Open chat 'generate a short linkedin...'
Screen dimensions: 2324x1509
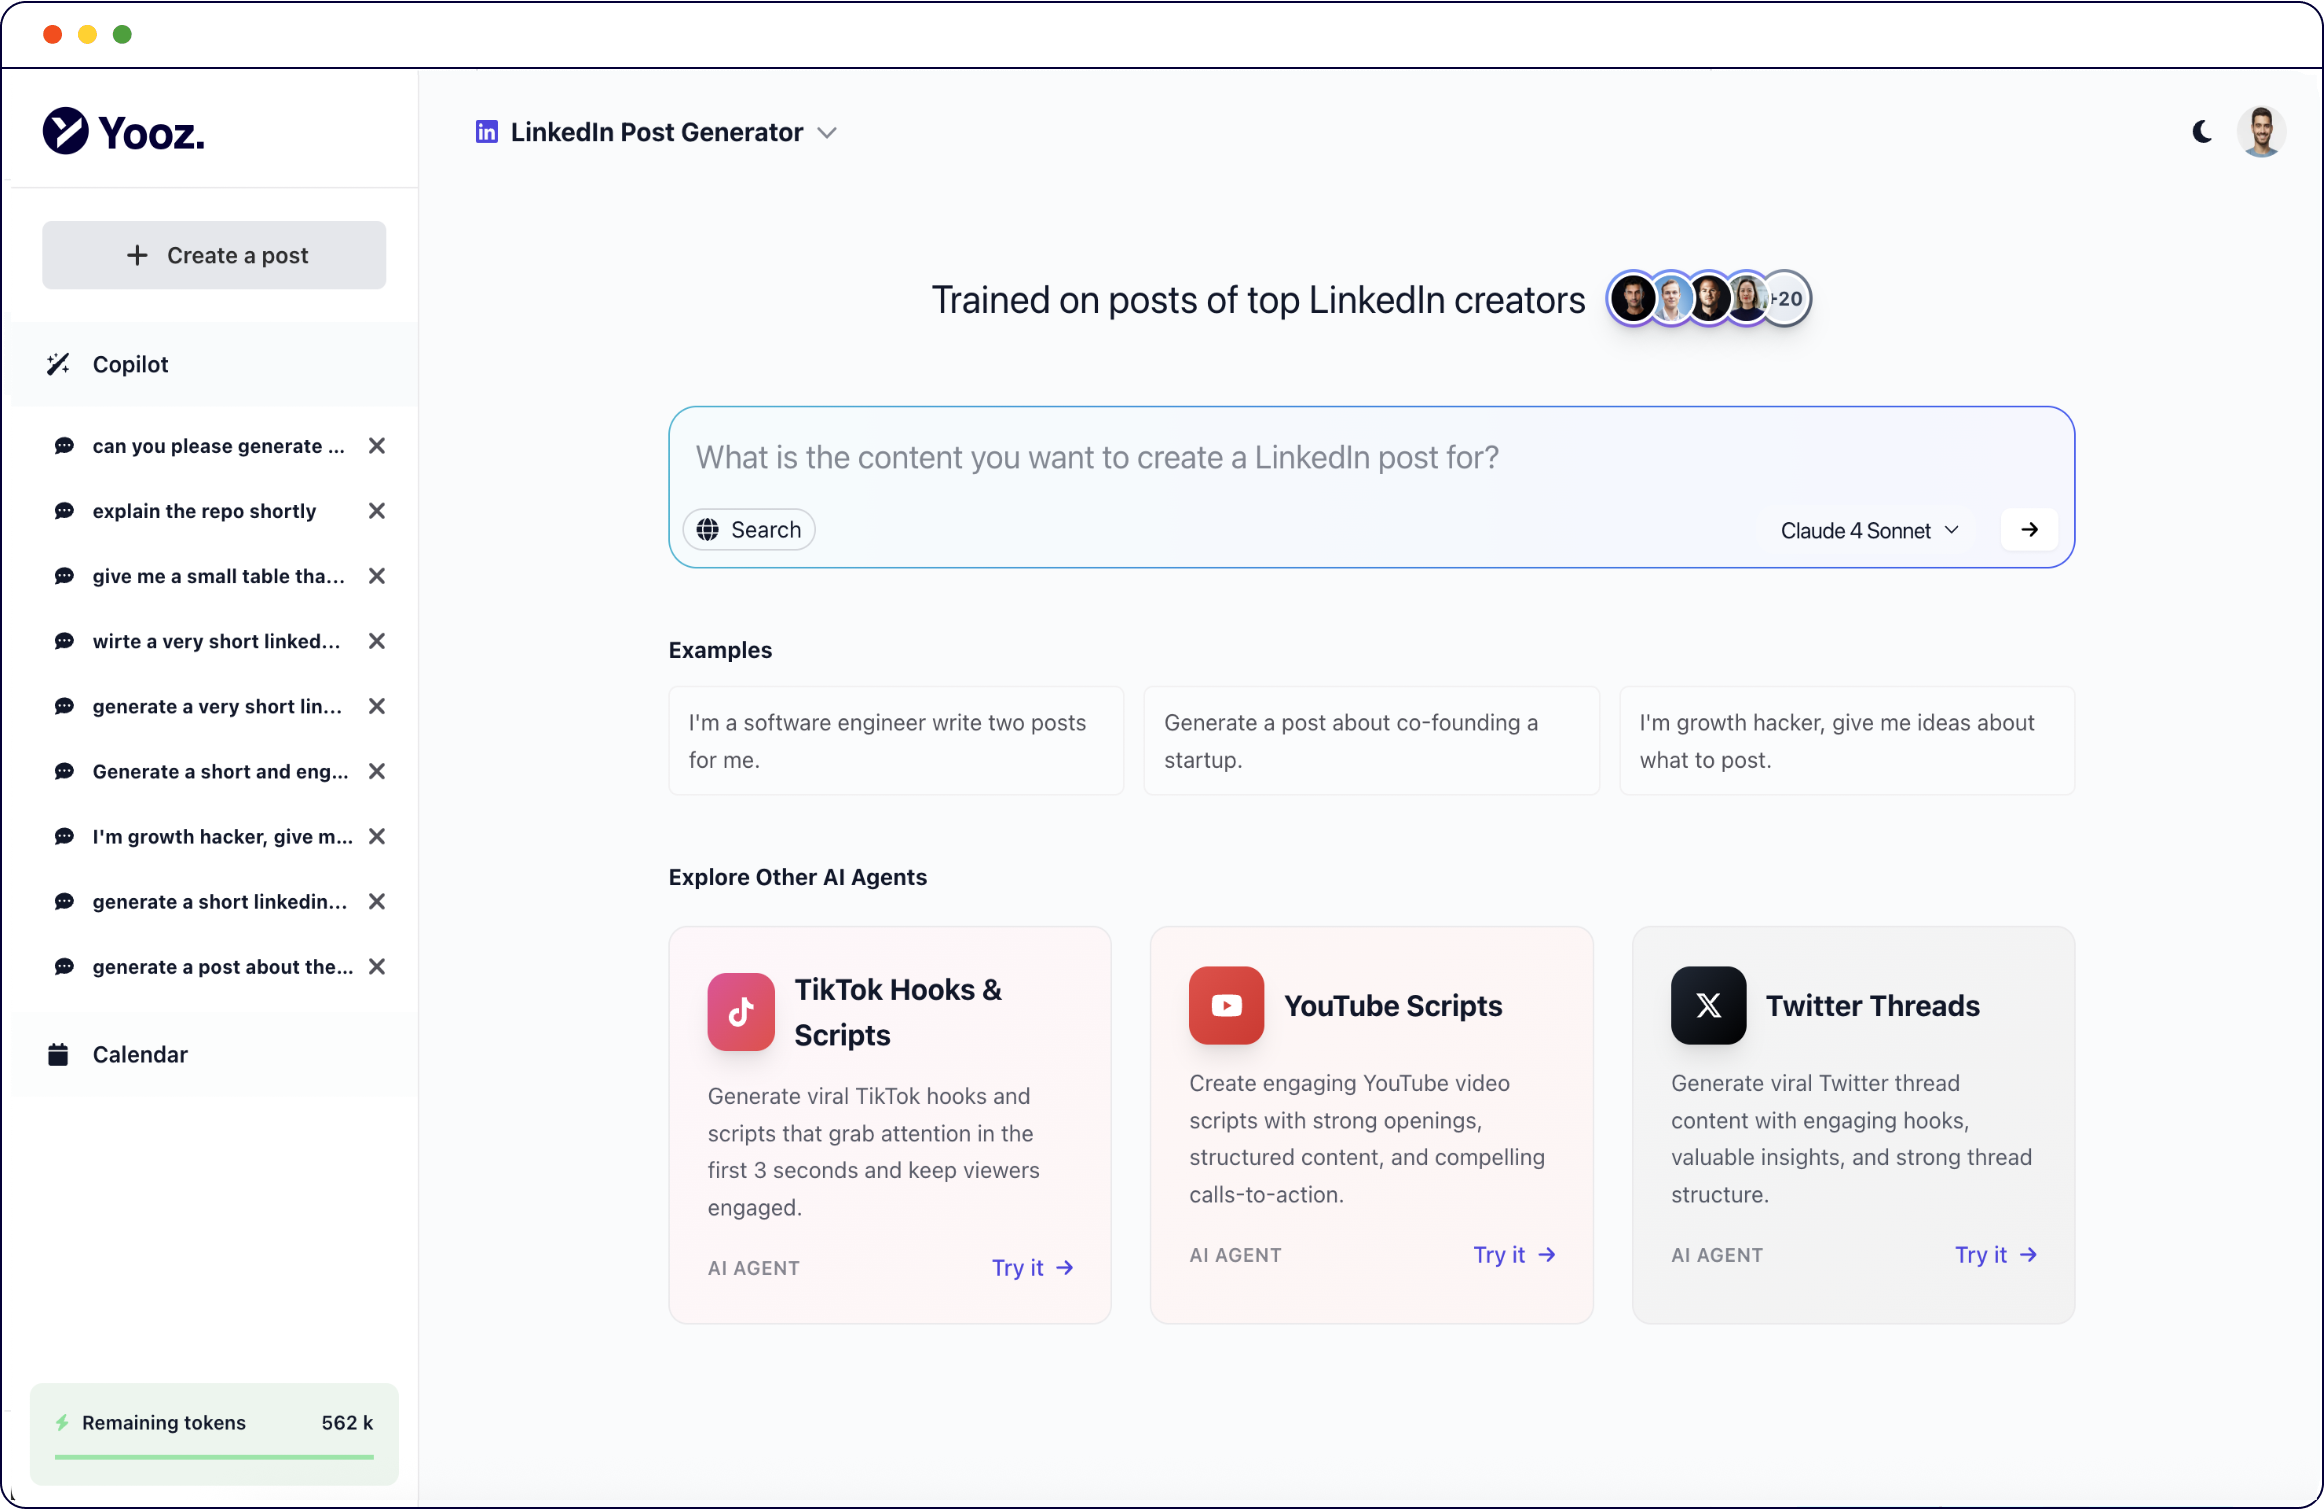(220, 901)
